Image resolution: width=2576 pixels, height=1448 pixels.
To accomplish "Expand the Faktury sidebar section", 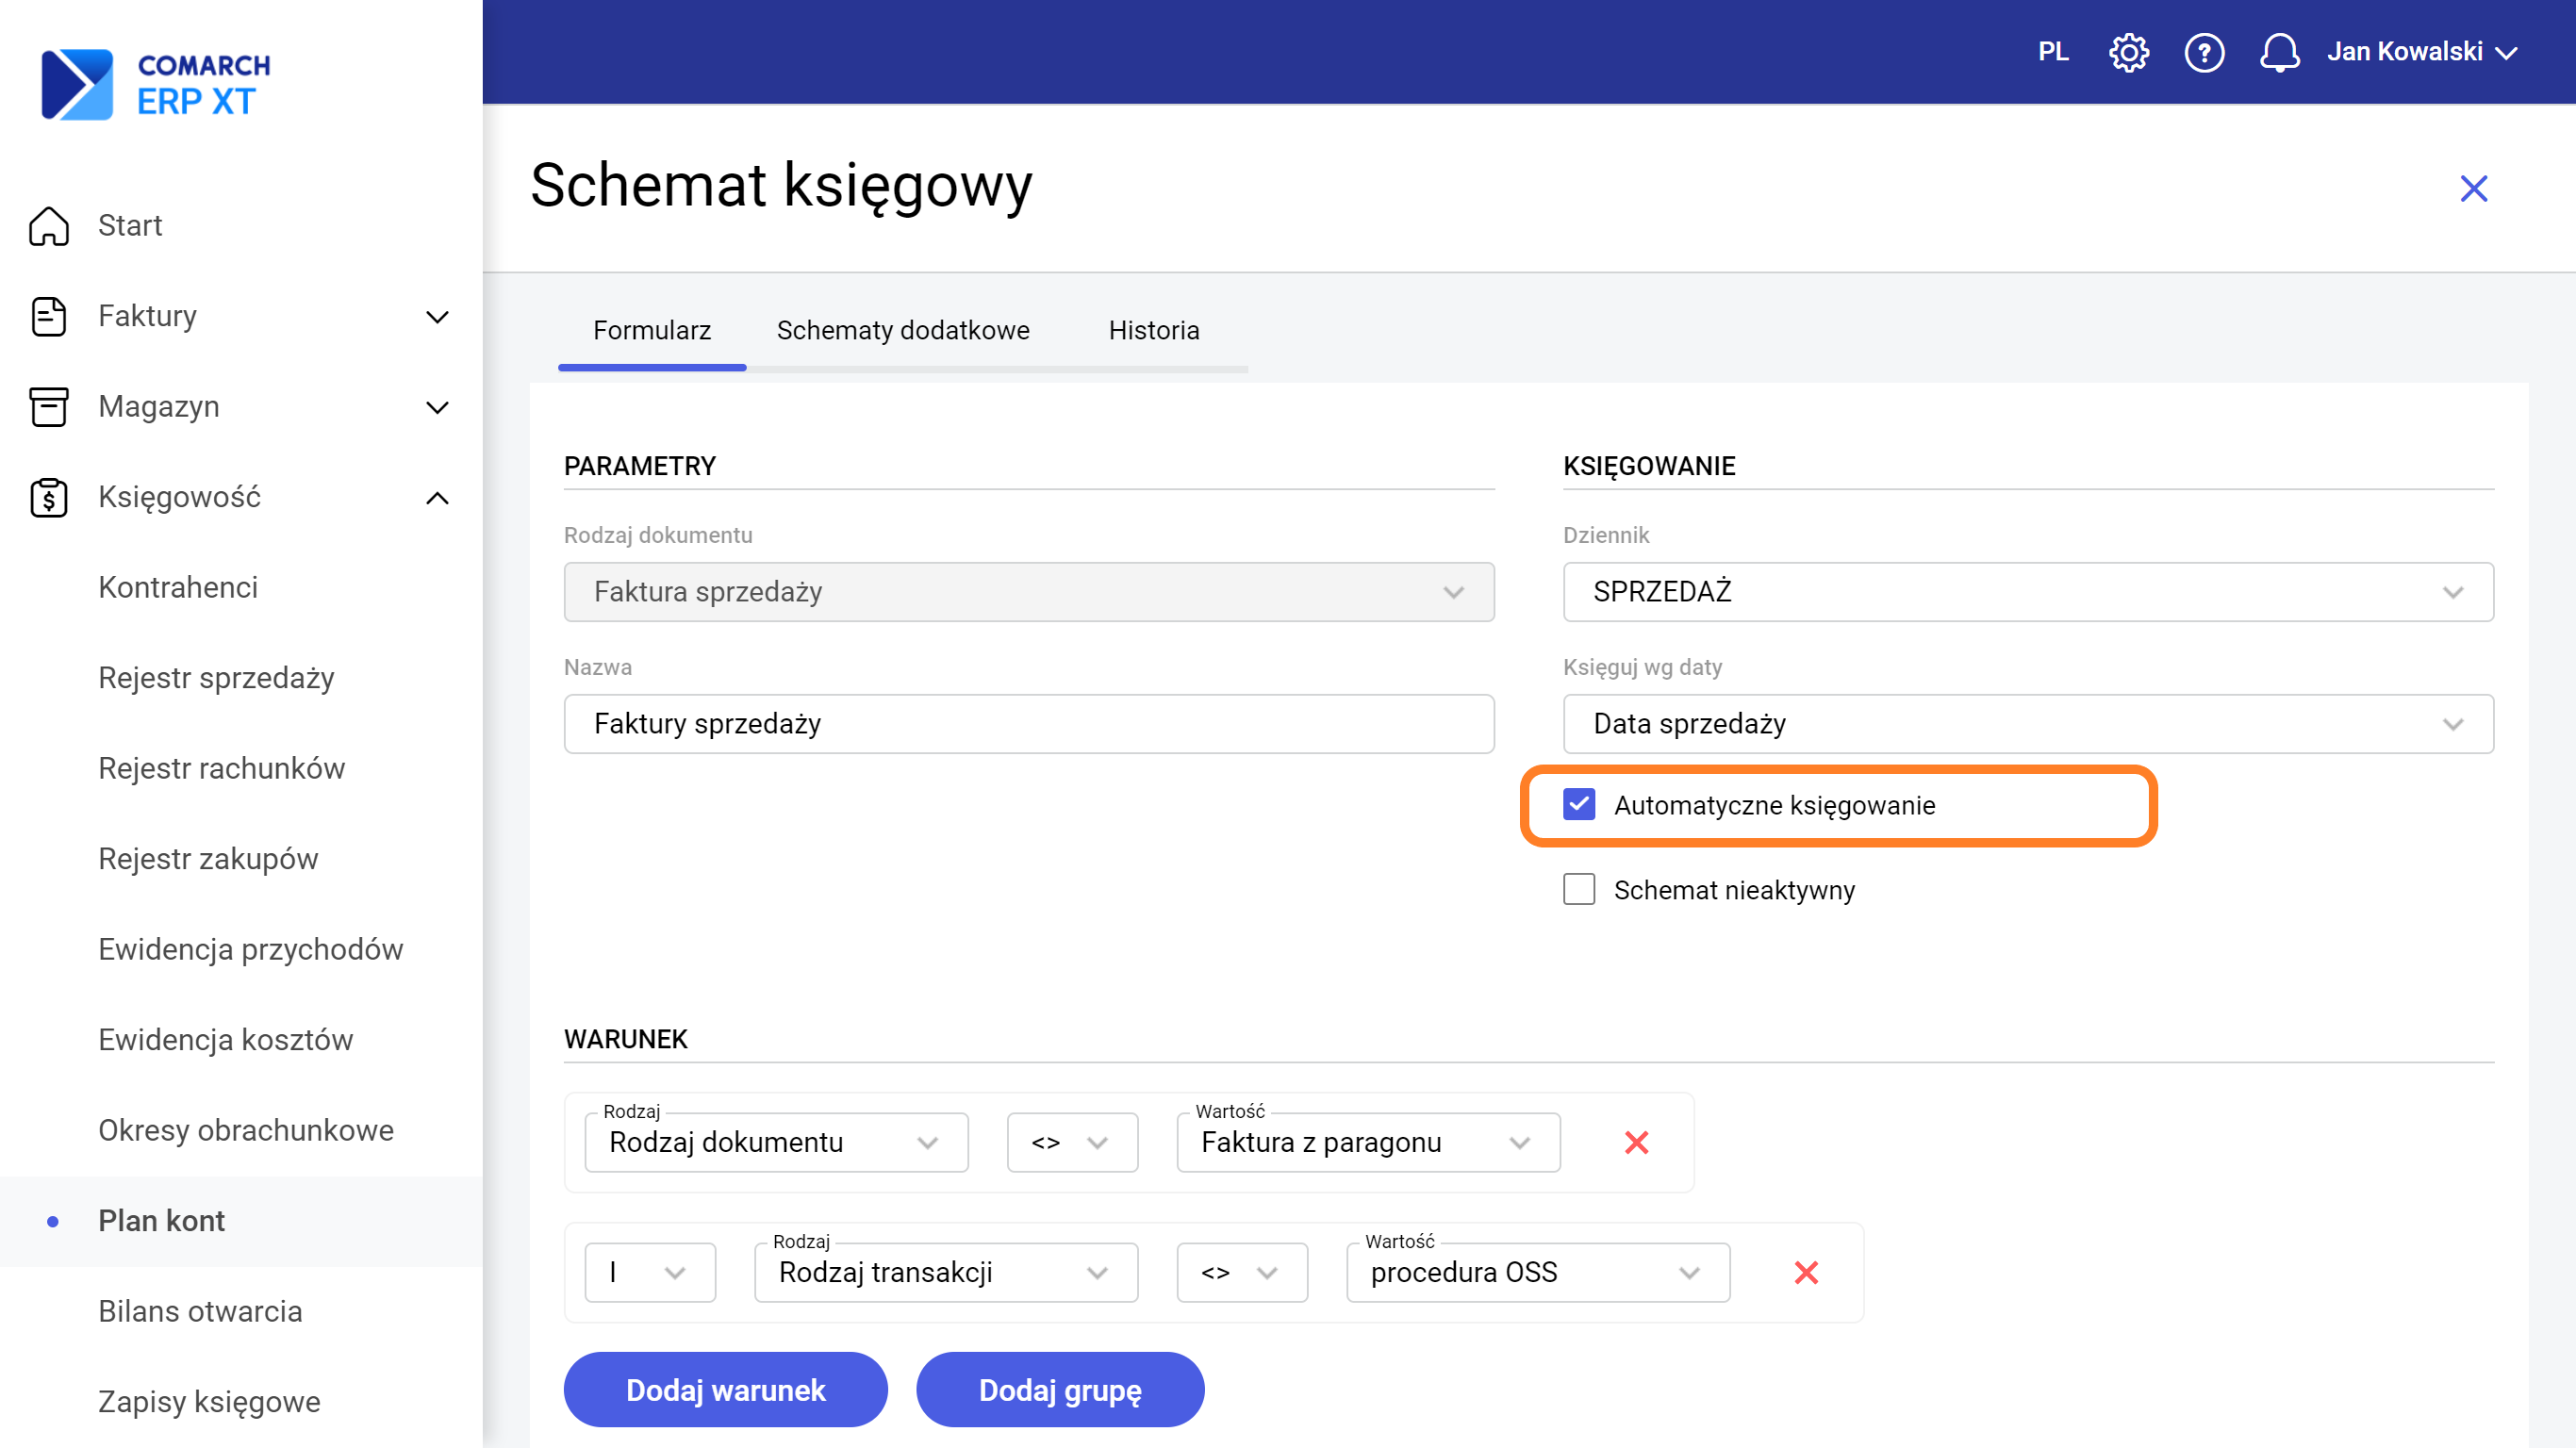I will pos(437,317).
